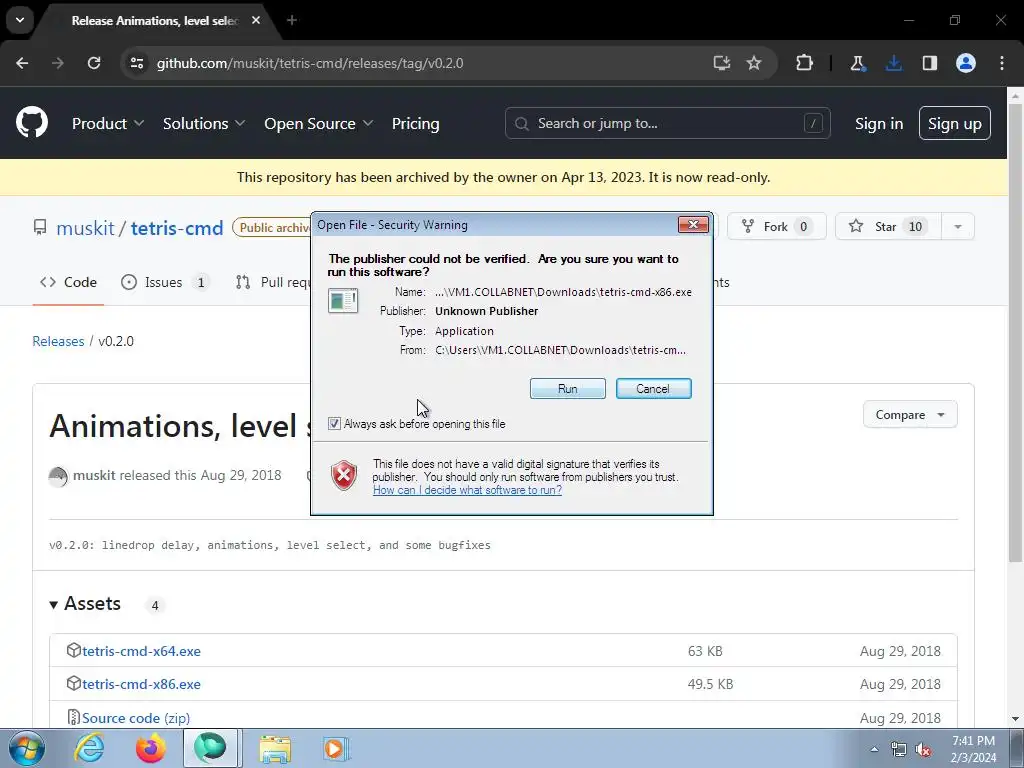Open the Pricing page
Image resolution: width=1024 pixels, height=768 pixels.
pyautogui.click(x=415, y=123)
